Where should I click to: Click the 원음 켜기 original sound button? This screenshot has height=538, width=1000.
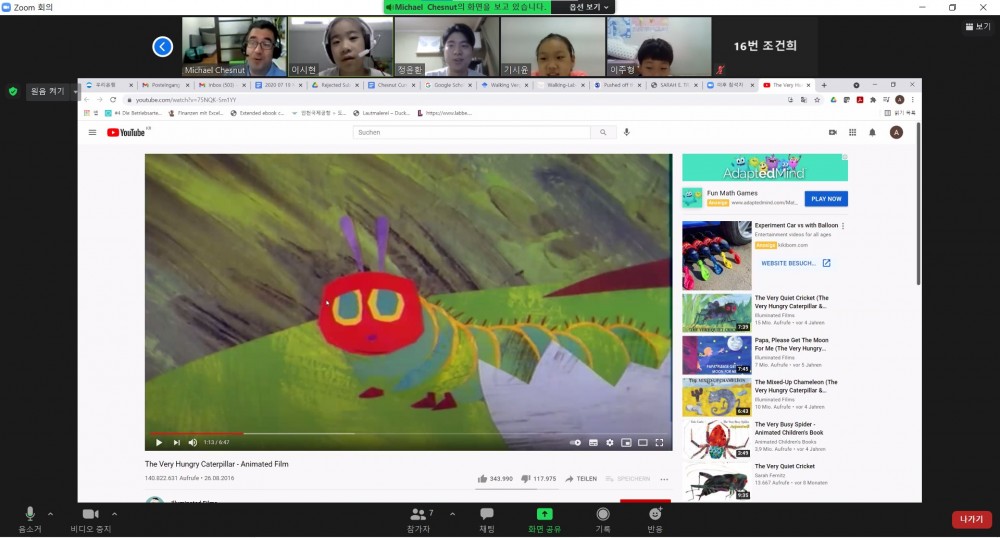pos(47,91)
